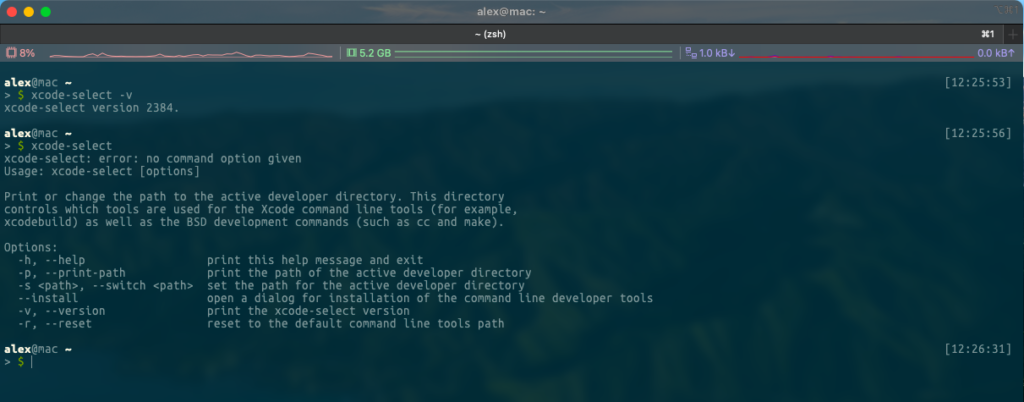The height and width of the screenshot is (402, 1024).
Task: Click 'set the path for the active developer directory'
Action: (366, 285)
